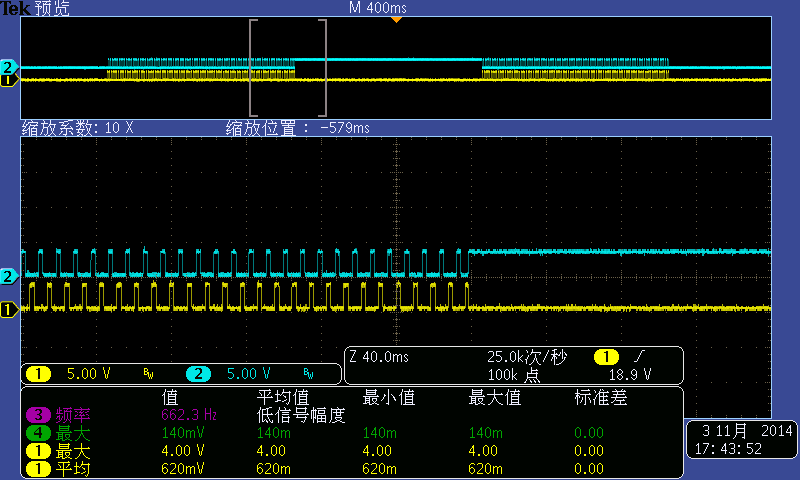Click channel 2 5.00 V scale value
Screen dimensions: 800x480
tap(248, 374)
